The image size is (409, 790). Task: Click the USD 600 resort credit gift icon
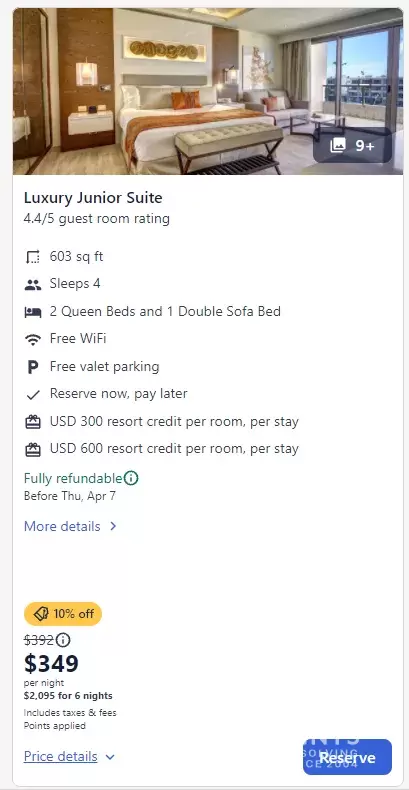pos(32,449)
